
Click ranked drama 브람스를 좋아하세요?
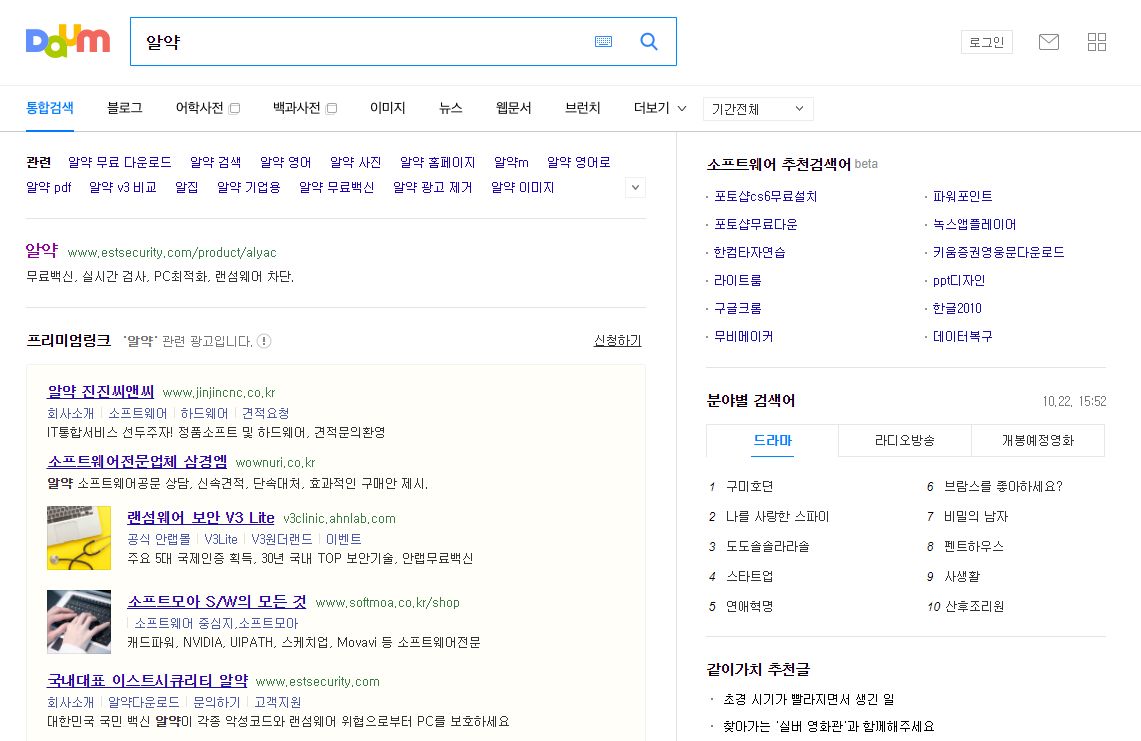click(x=1003, y=486)
